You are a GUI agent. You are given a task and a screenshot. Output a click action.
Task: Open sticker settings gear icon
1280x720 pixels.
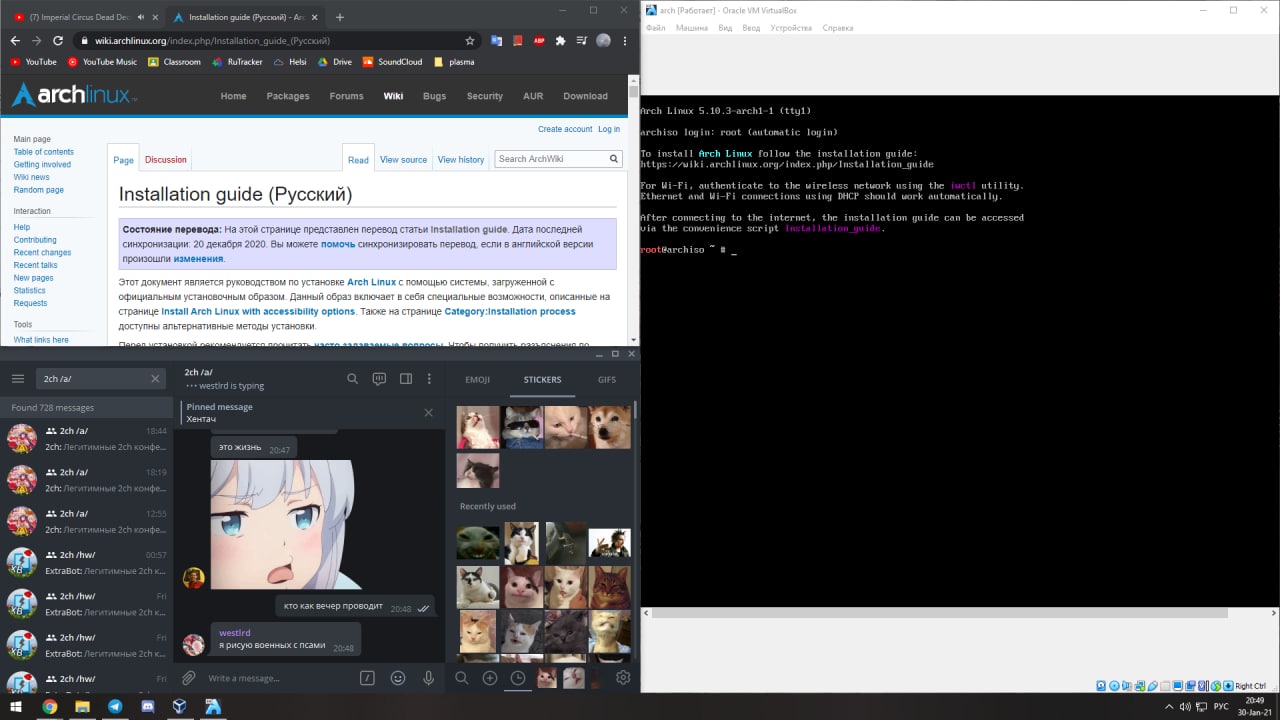pyautogui.click(x=623, y=678)
